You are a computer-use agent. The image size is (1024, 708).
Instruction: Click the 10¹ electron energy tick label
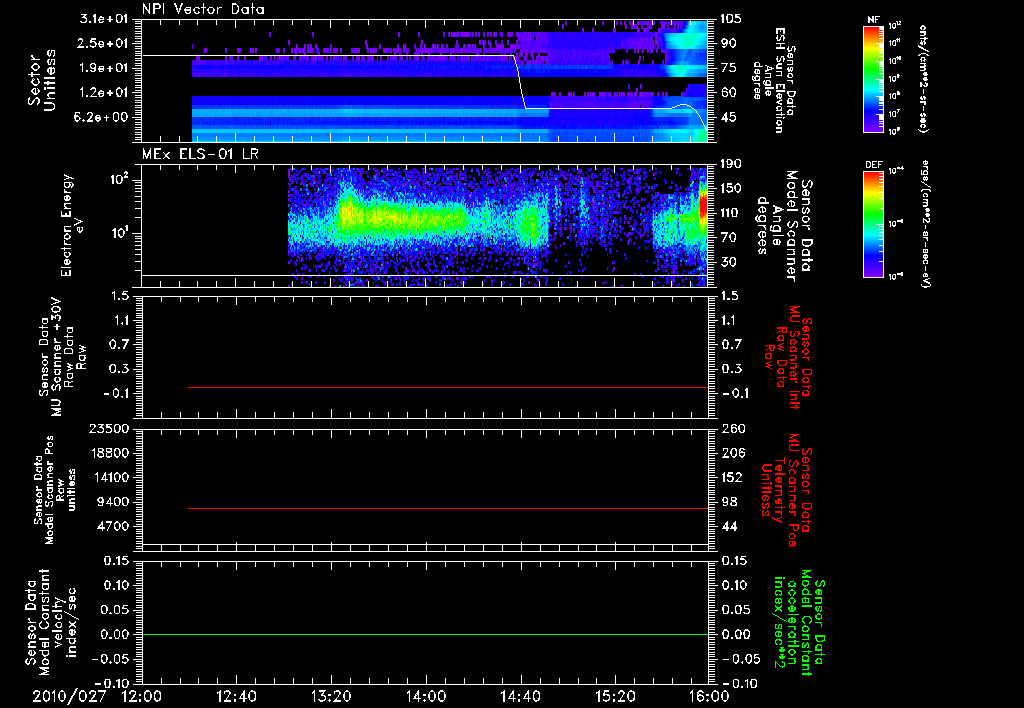click(121, 233)
